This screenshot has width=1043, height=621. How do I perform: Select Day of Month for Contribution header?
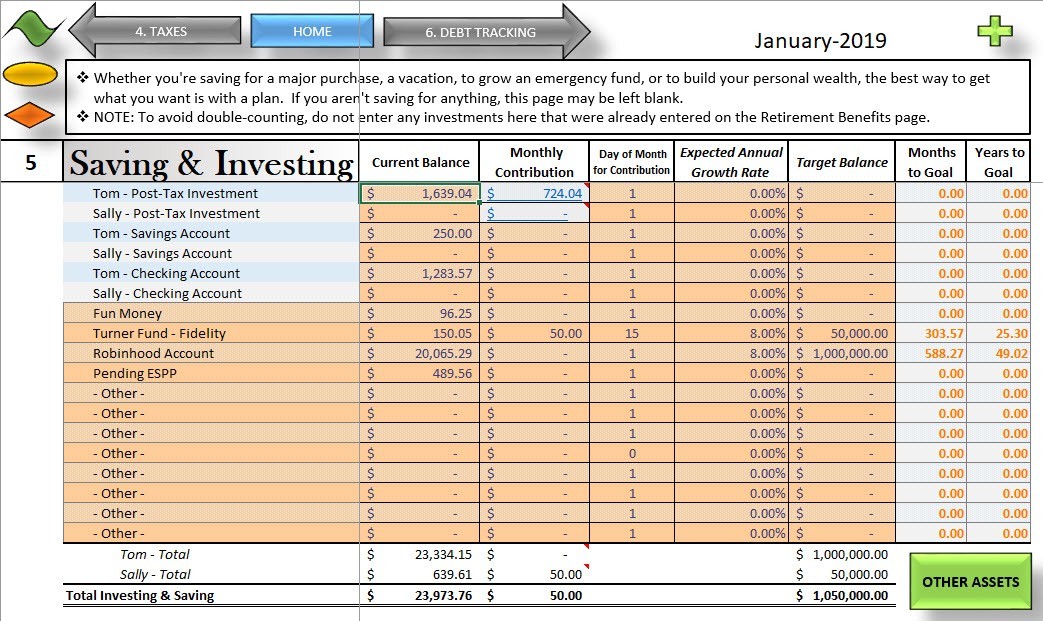point(632,162)
